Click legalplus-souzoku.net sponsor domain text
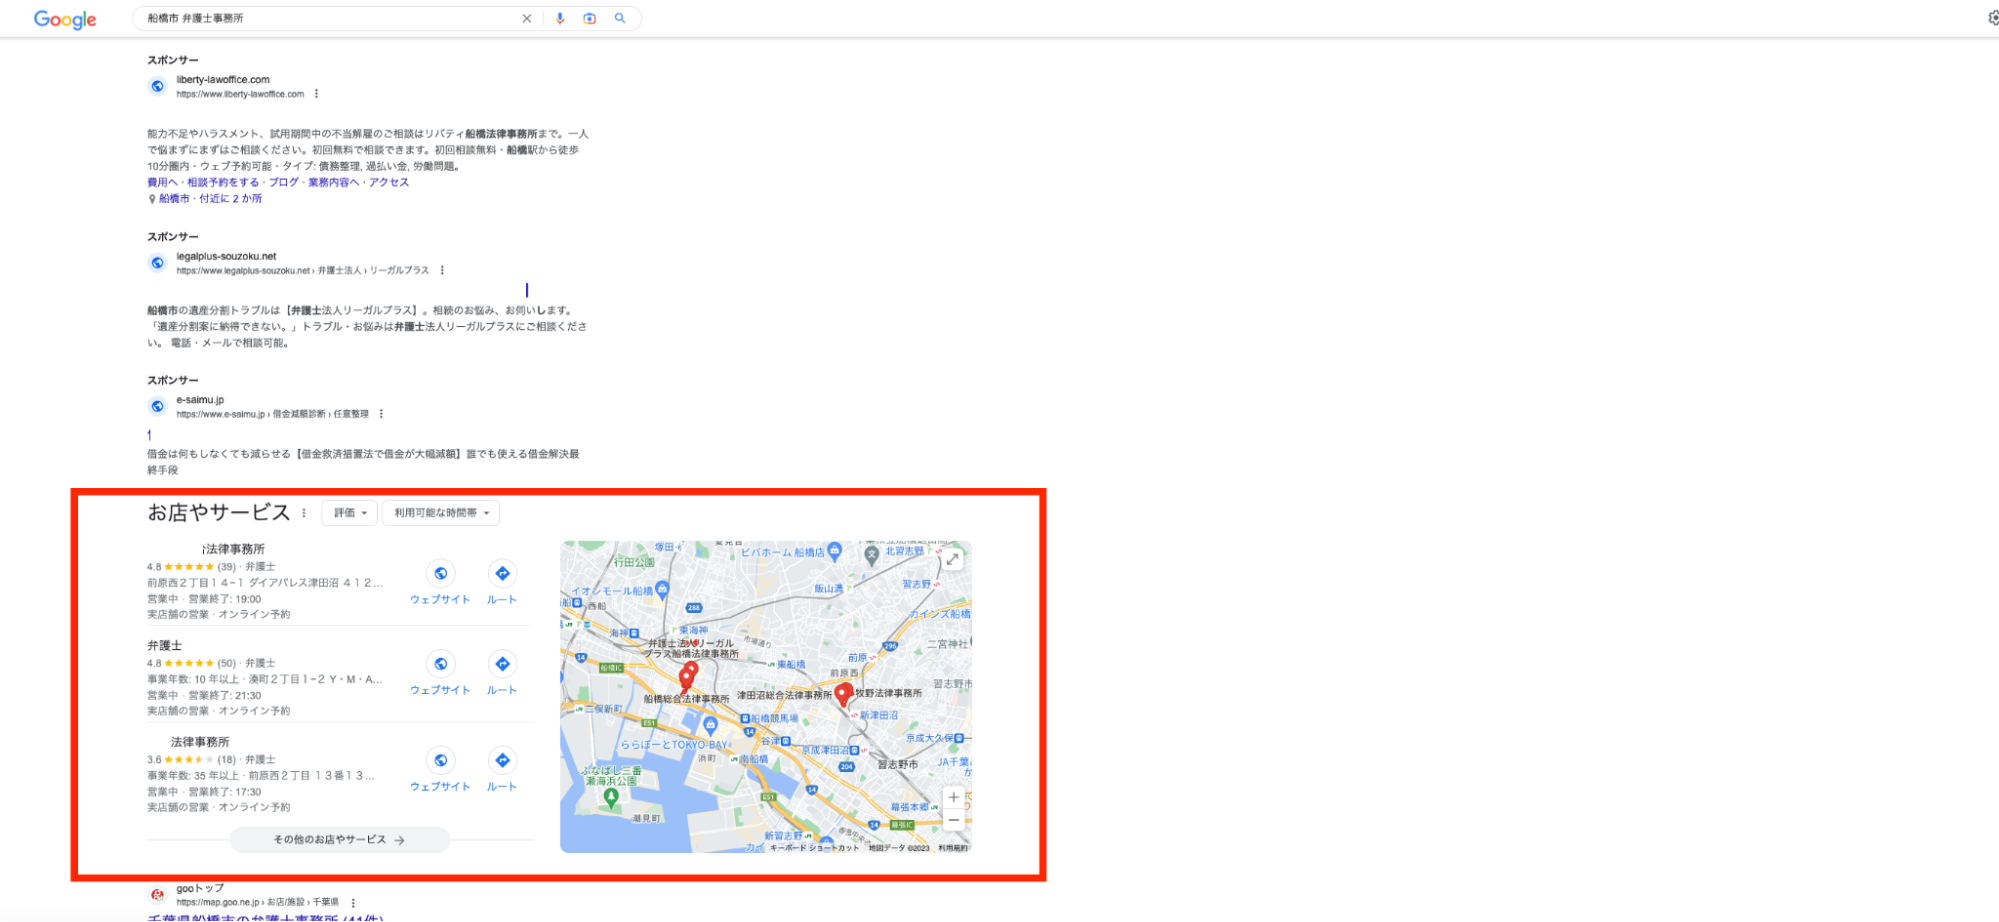The width and height of the screenshot is (1999, 922). pos(226,256)
